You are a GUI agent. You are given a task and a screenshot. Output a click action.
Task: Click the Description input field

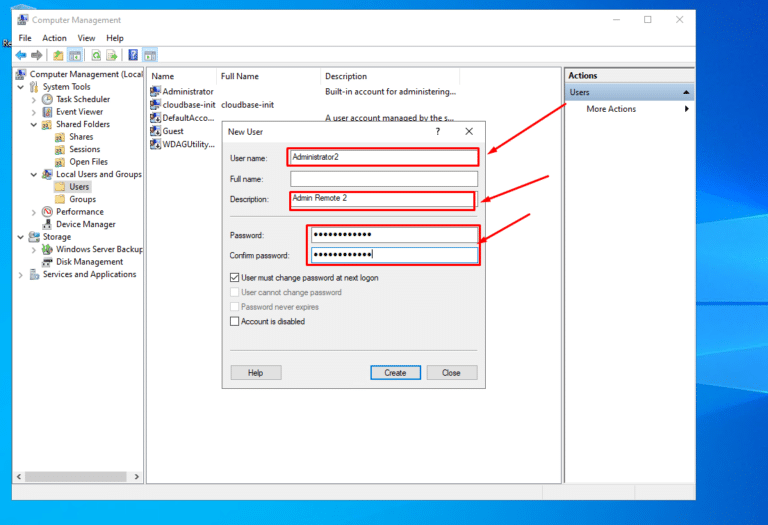pyautogui.click(x=382, y=200)
